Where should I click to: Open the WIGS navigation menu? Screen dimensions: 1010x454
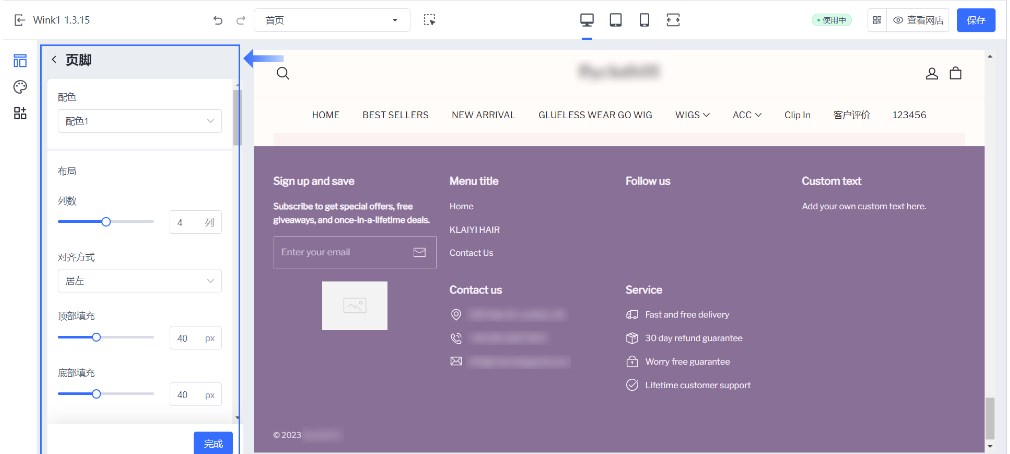[692, 115]
